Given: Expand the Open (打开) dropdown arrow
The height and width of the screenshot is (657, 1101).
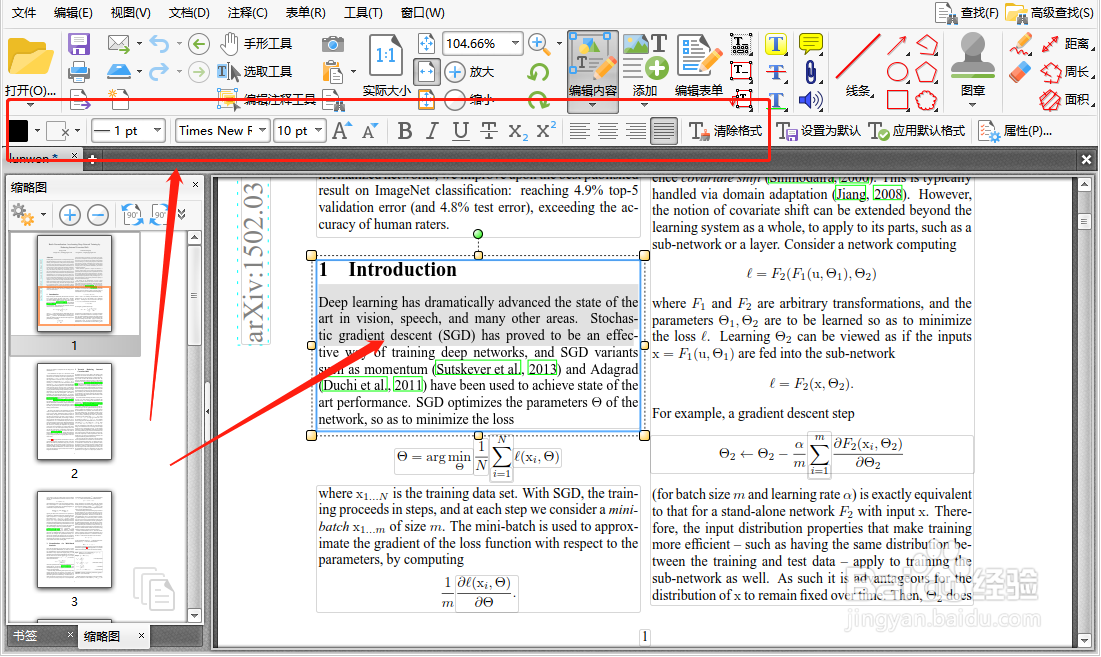Looking at the screenshot, I should (30, 105).
